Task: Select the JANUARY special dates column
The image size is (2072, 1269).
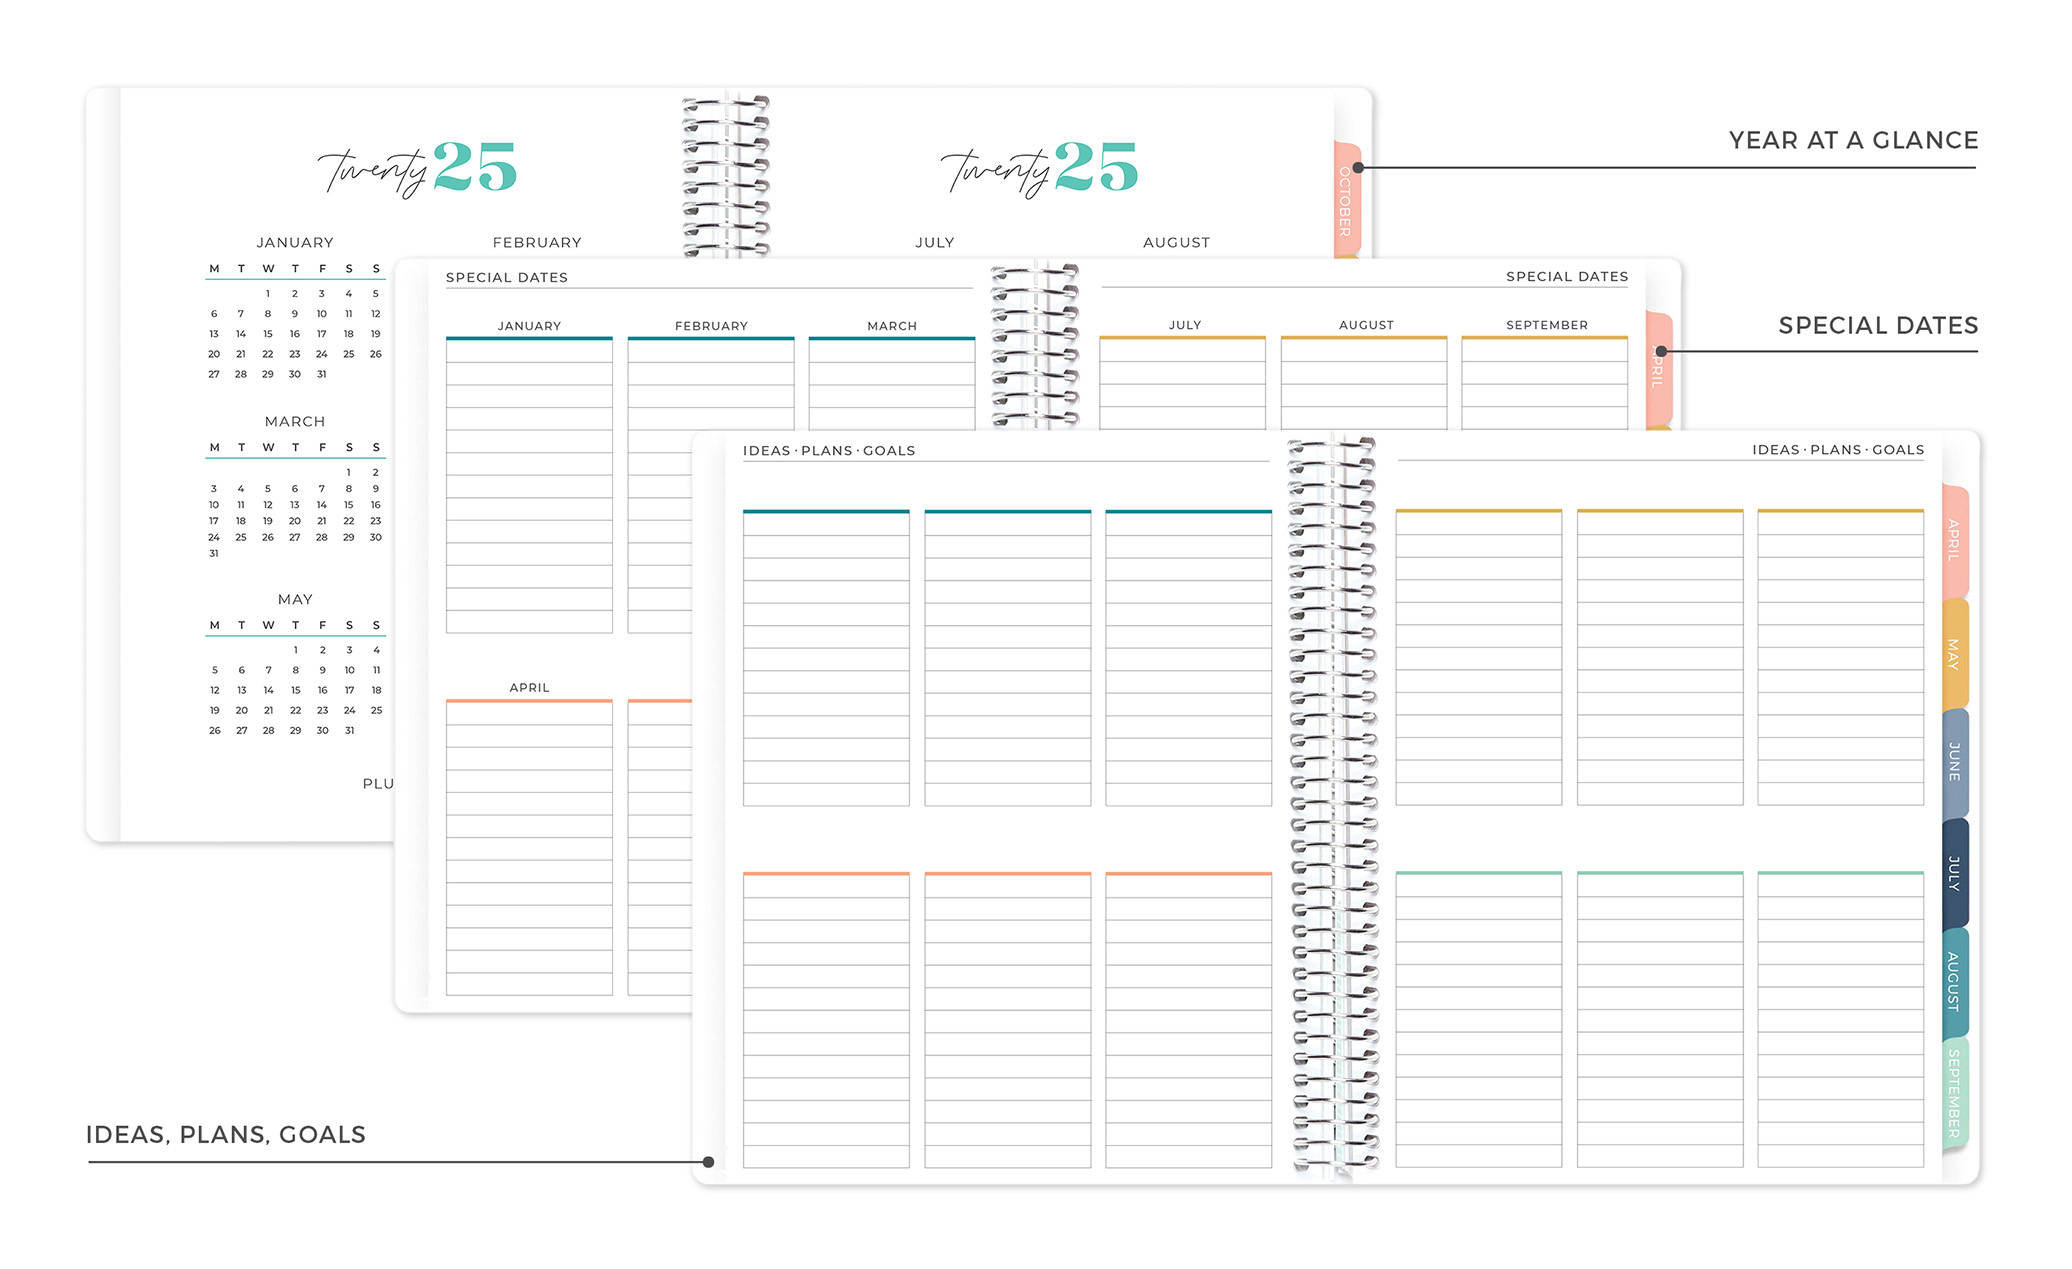Action: pos(528,480)
